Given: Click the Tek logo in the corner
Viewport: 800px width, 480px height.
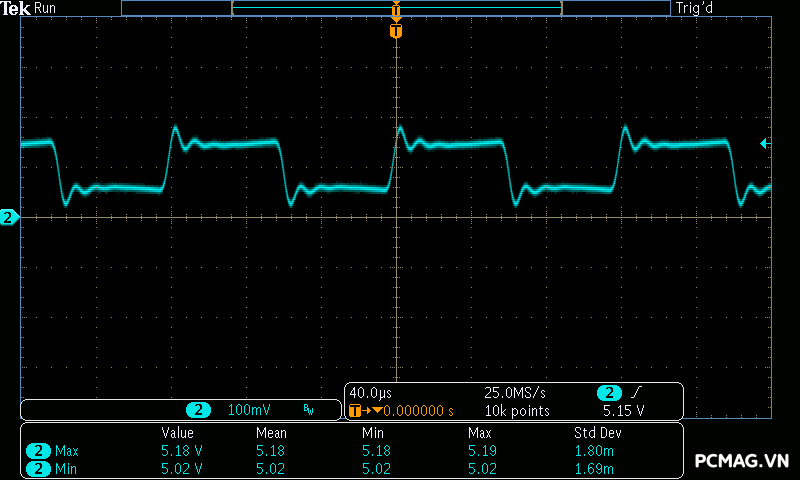Looking at the screenshot, I should [x=16, y=8].
